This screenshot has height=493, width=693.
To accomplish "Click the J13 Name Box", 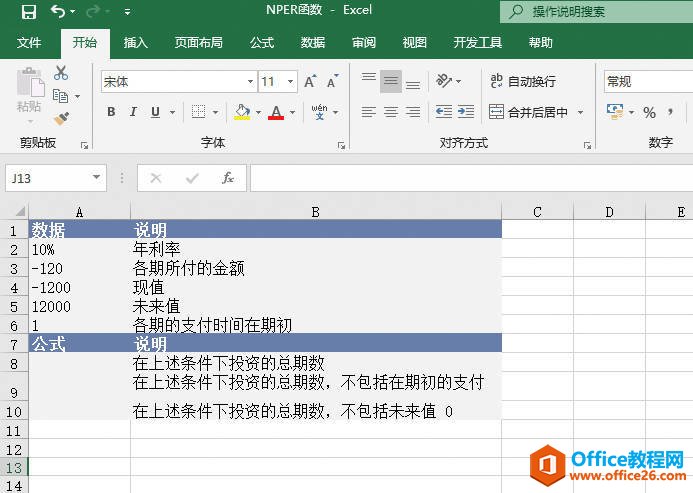I will click(x=48, y=178).
